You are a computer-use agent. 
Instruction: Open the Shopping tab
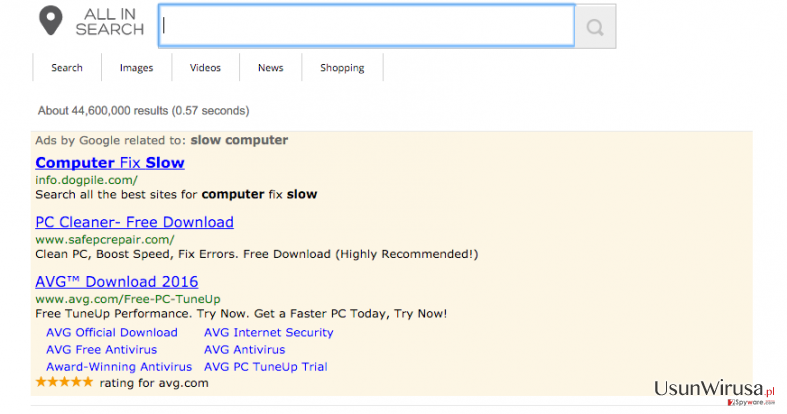tap(342, 67)
